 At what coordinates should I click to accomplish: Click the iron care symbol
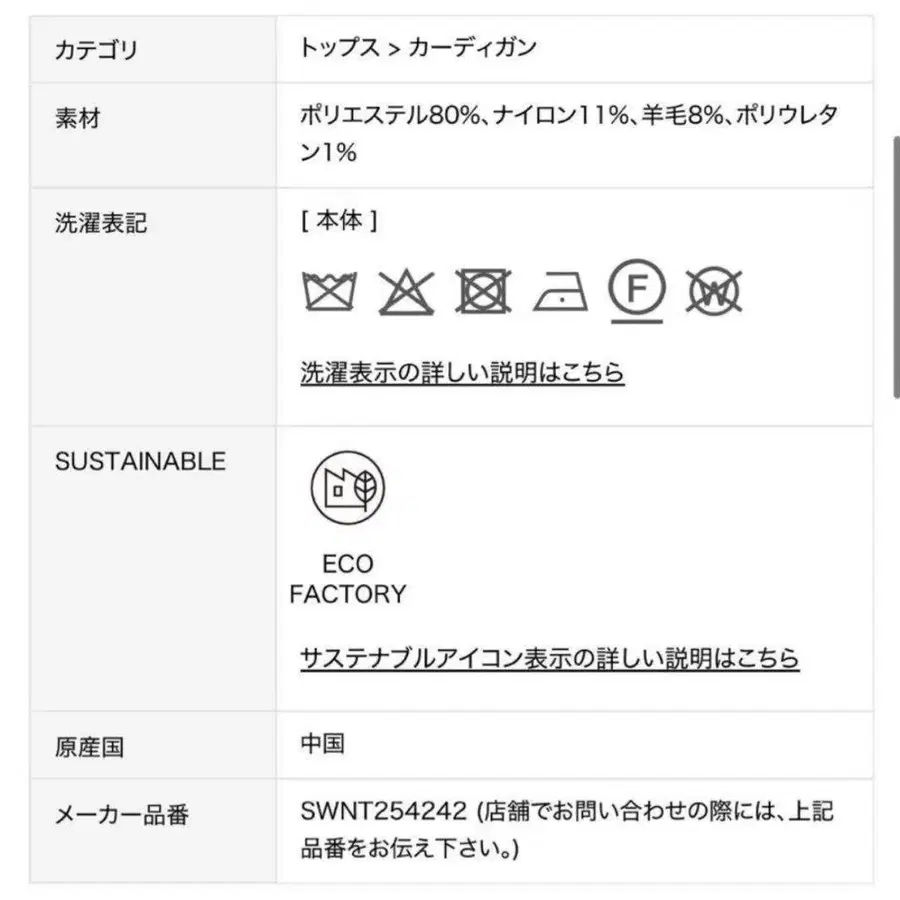560,292
